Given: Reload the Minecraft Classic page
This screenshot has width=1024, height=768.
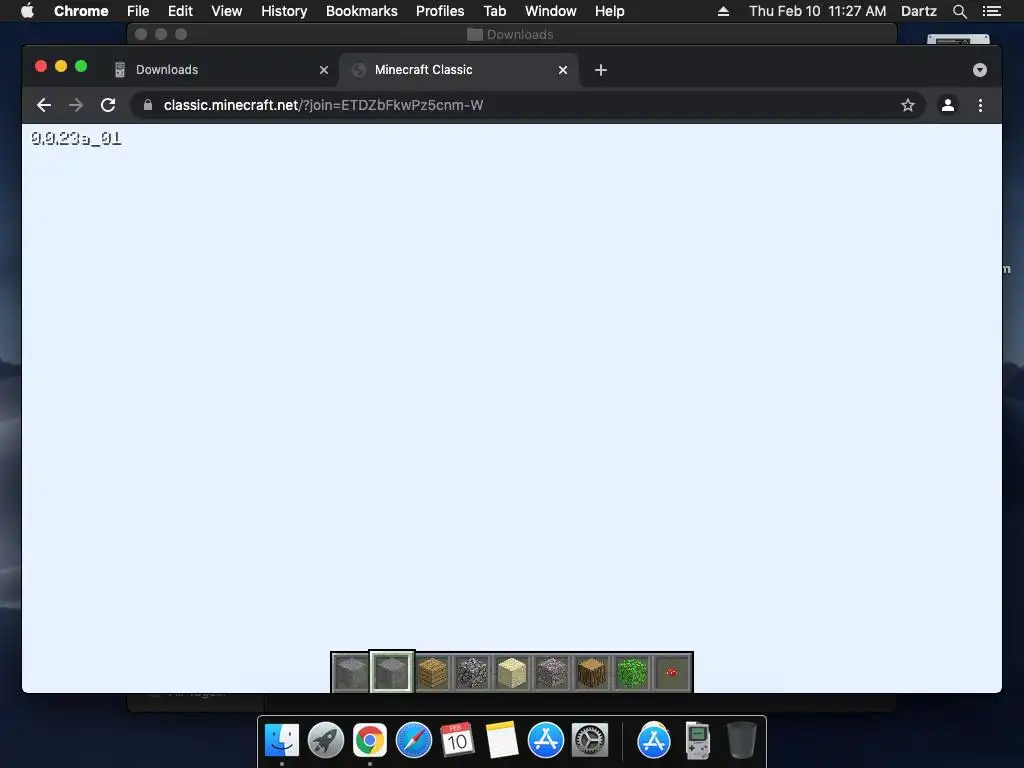Looking at the screenshot, I should point(108,105).
